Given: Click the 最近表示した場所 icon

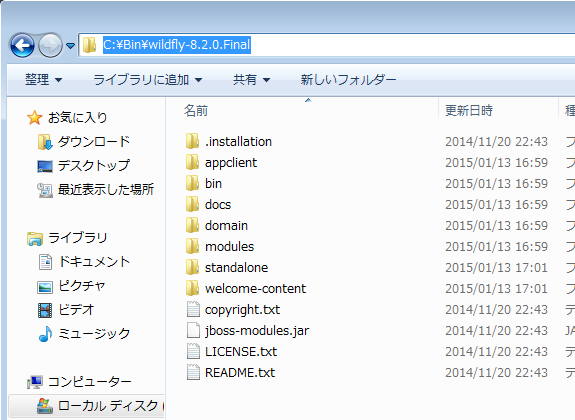Looking at the screenshot, I should [45, 190].
